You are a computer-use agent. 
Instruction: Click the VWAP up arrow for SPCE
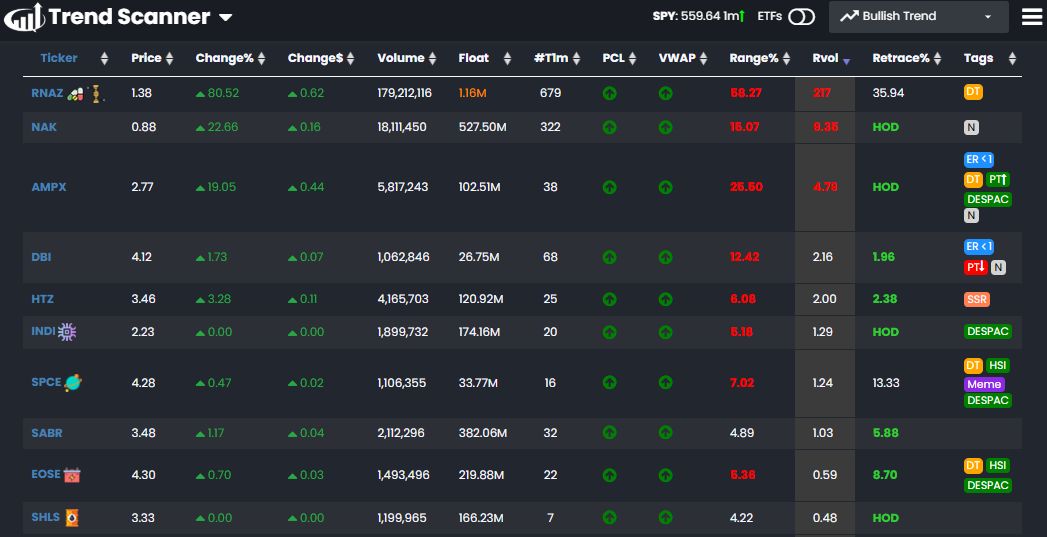(x=665, y=383)
